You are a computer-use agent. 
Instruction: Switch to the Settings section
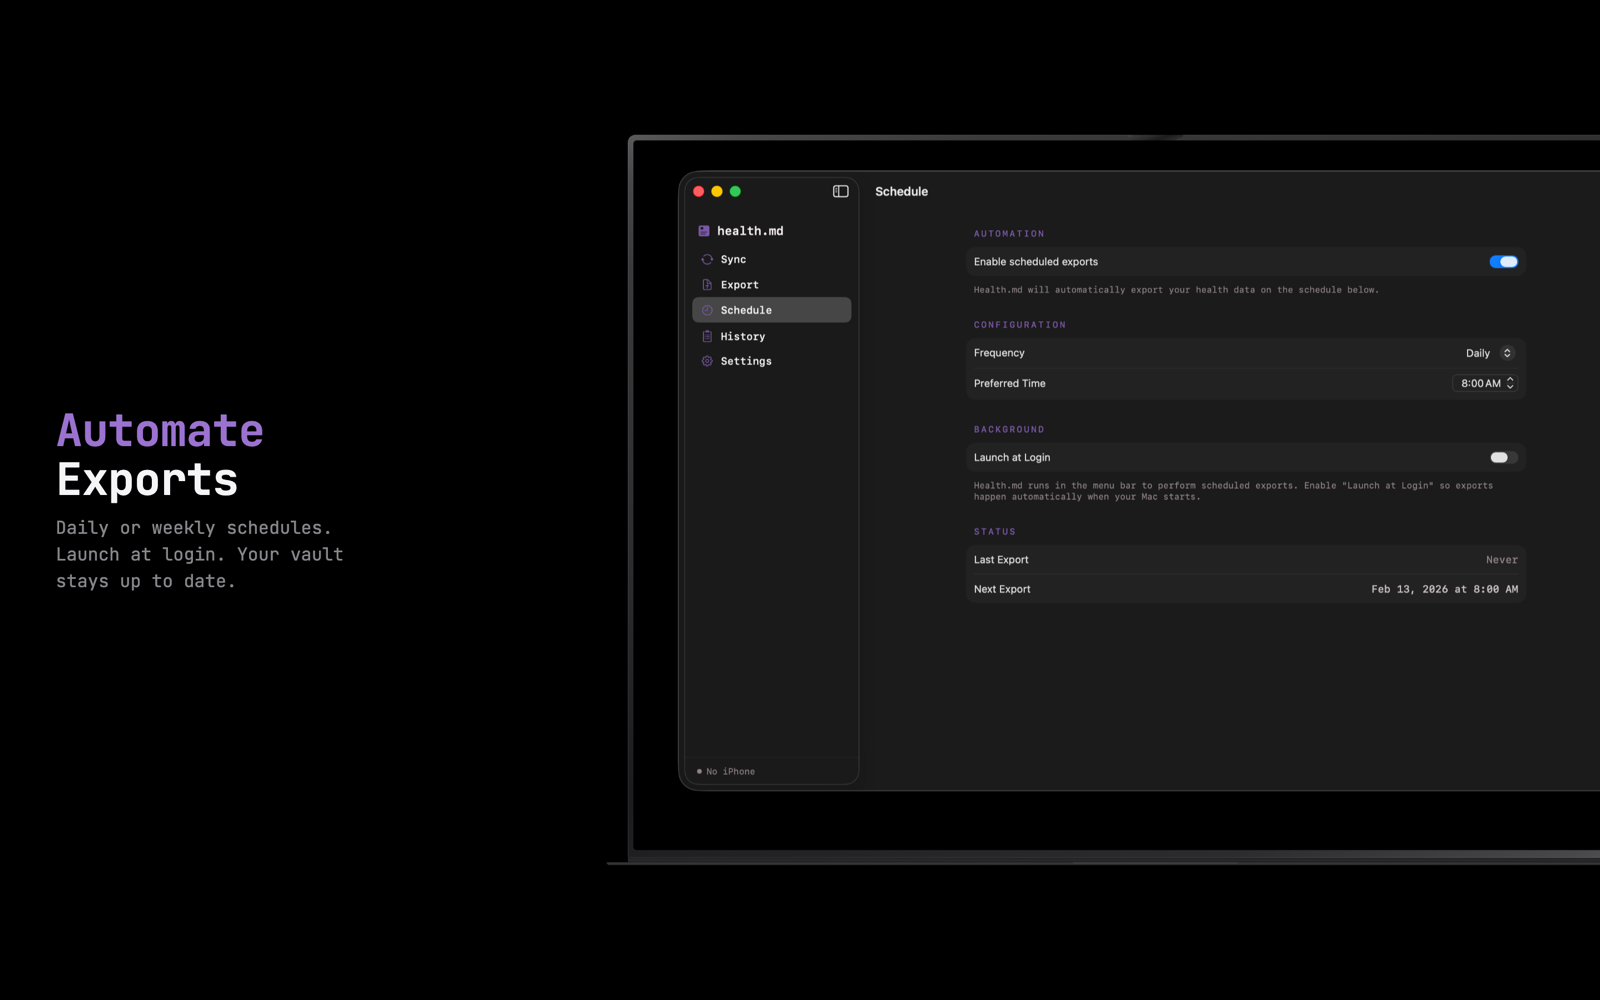click(745, 361)
